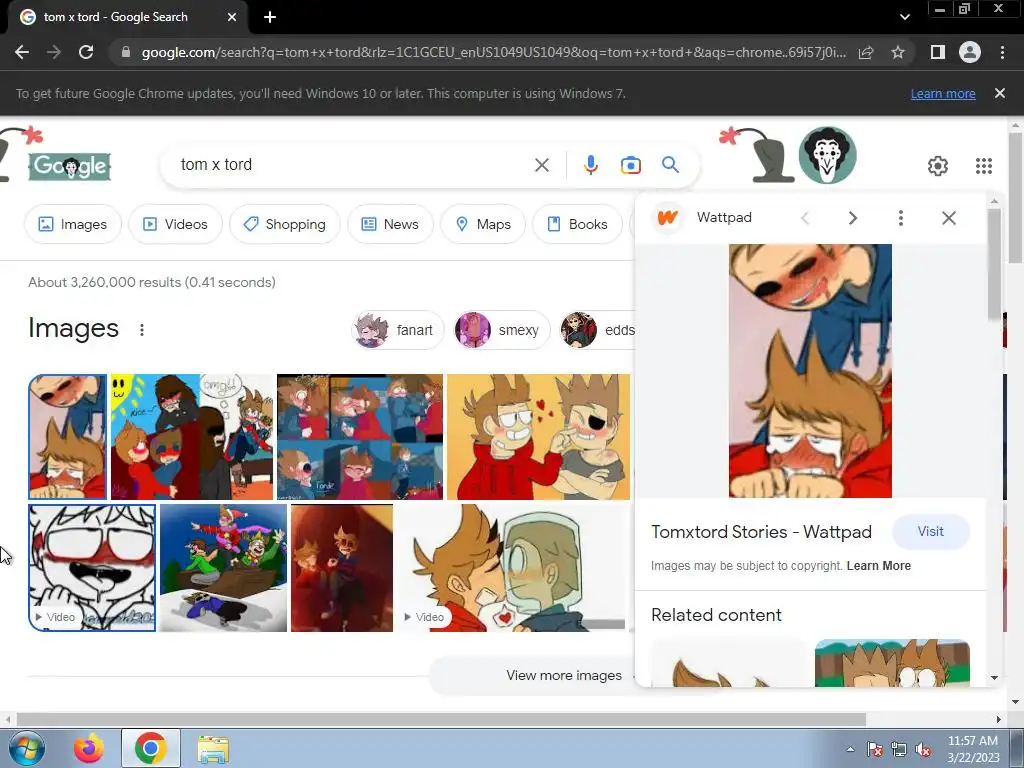Open the kissing characters video thumbnail
Screen dimensions: 1024x768
pos(512,568)
